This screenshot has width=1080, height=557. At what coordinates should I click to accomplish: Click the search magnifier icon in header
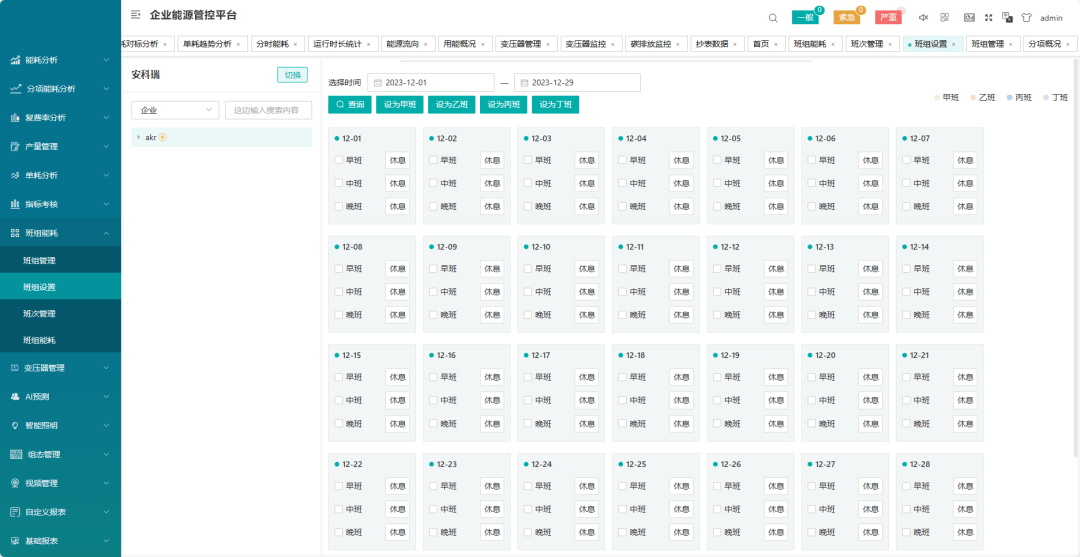pyautogui.click(x=773, y=18)
